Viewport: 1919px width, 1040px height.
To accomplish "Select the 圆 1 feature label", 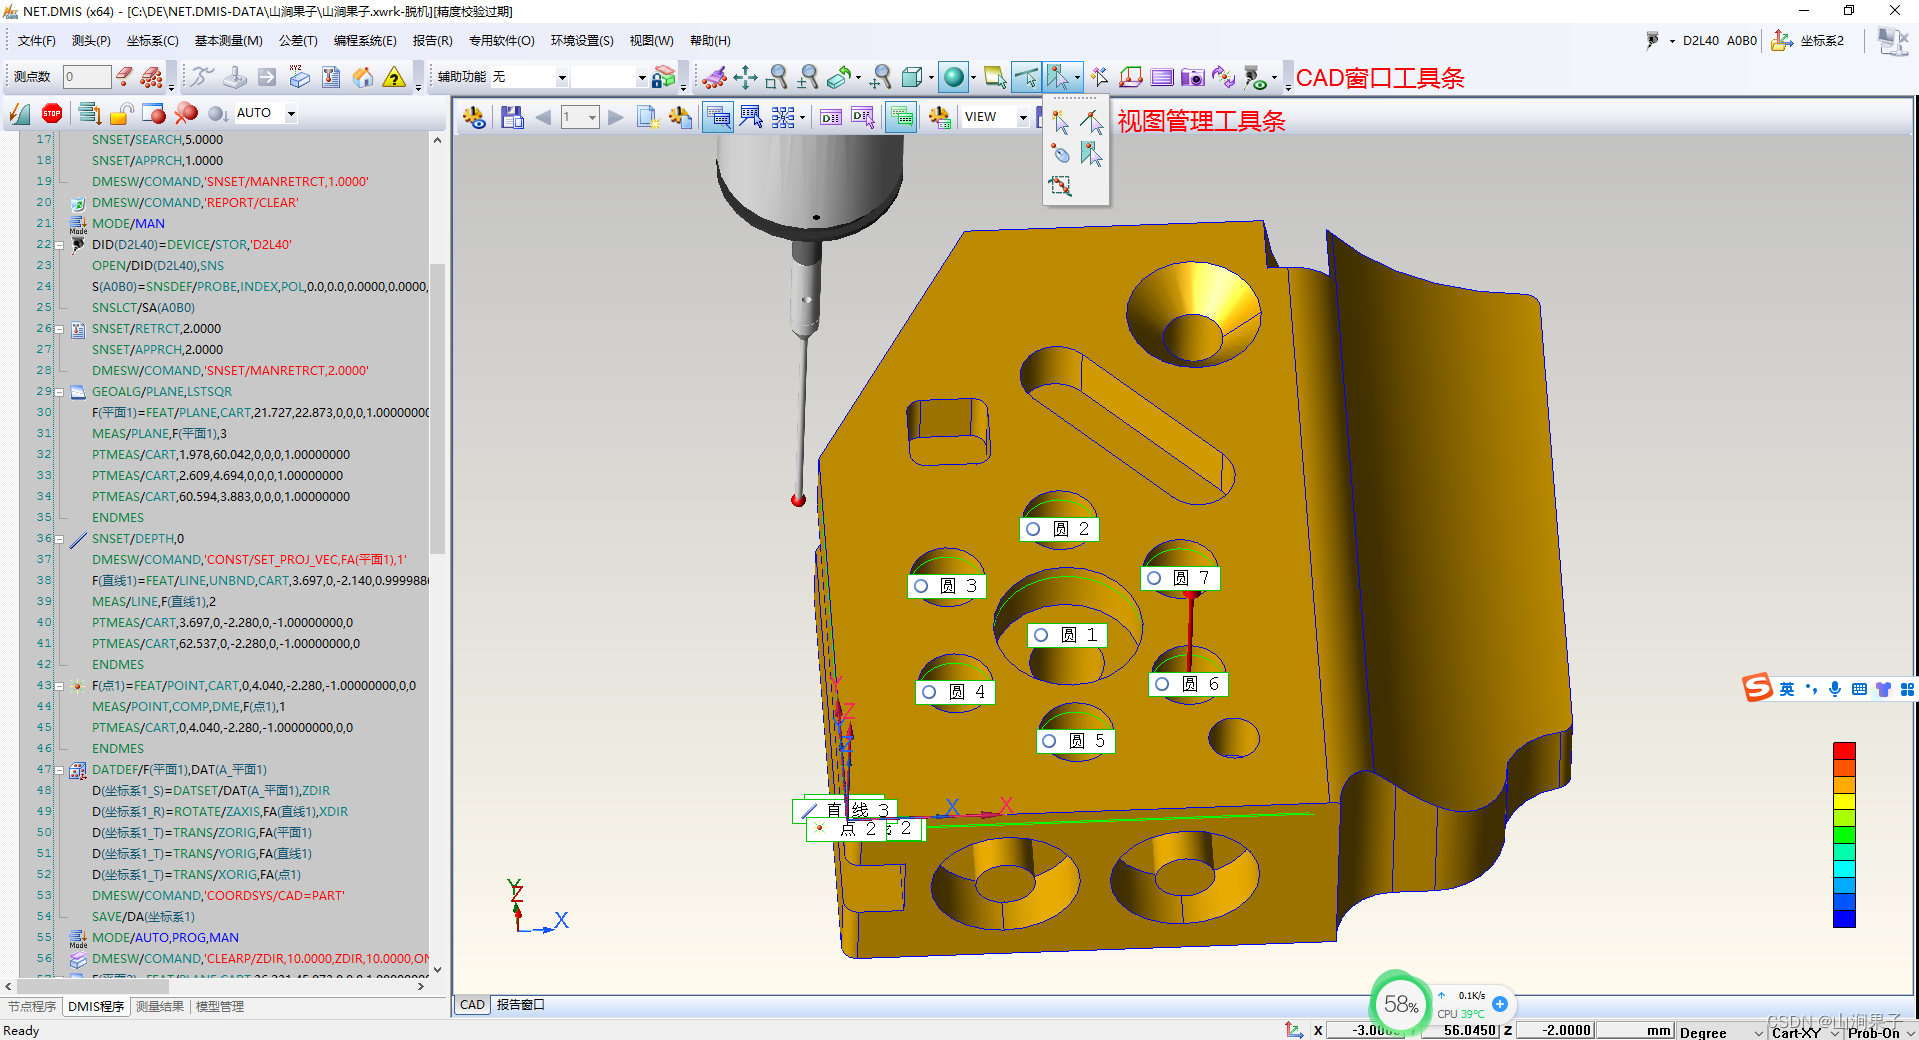I will coord(1067,635).
